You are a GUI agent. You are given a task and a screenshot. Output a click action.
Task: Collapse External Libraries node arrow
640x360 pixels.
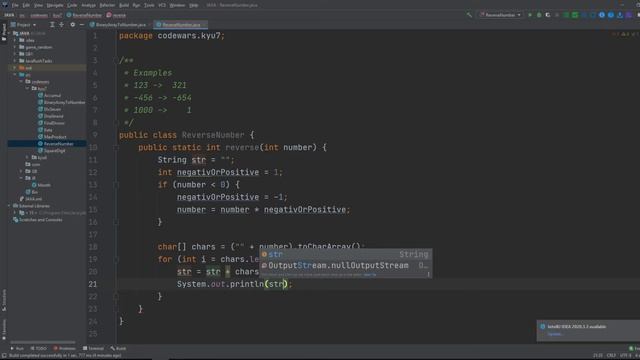point(9,206)
